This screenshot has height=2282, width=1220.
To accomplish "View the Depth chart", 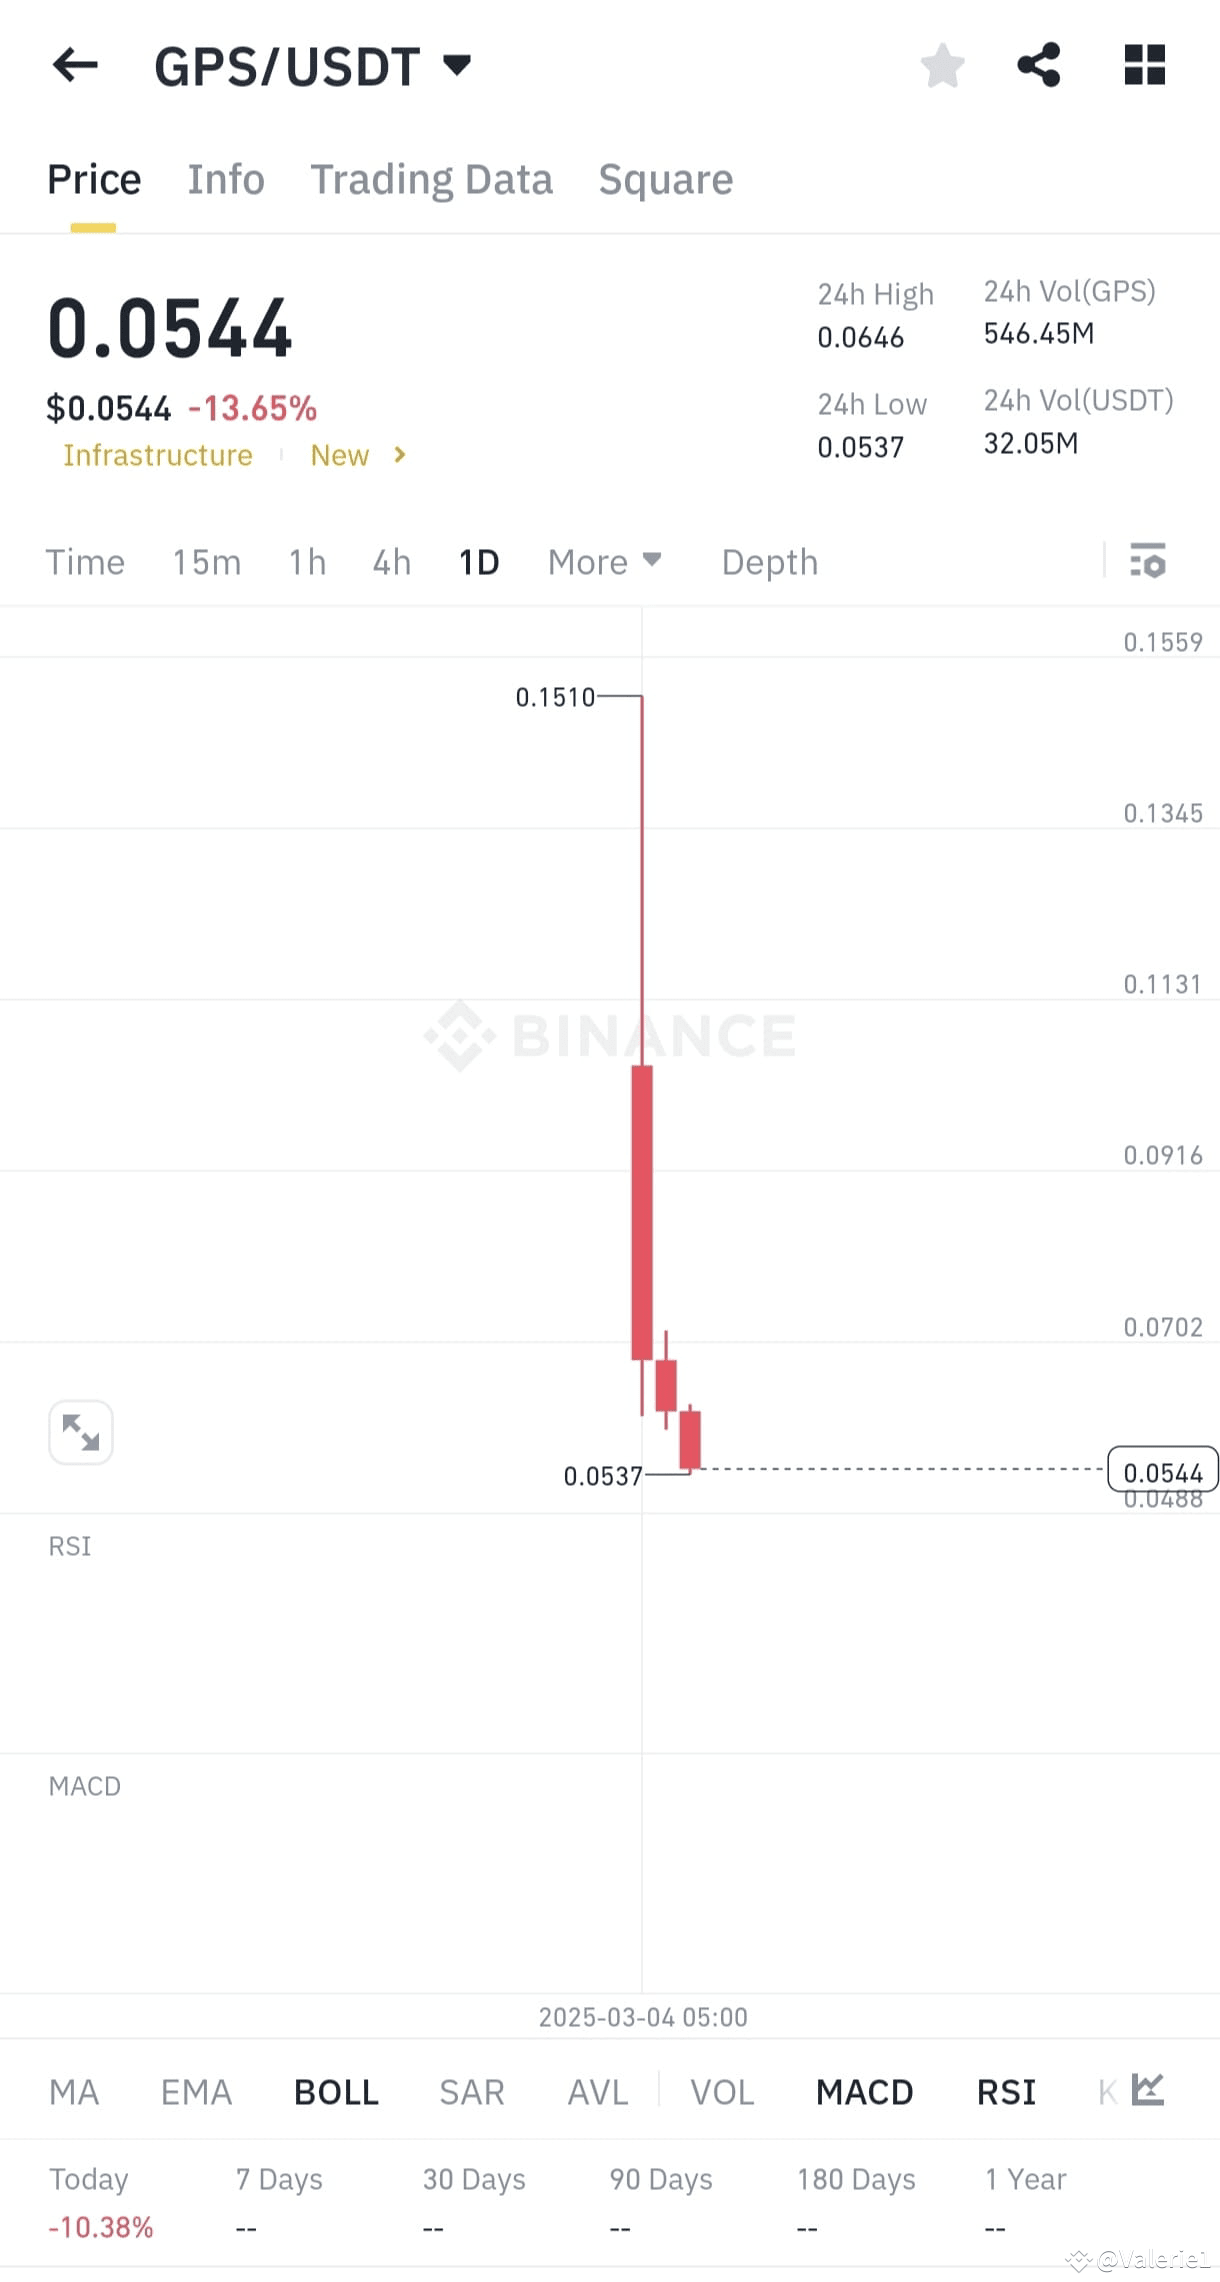I will coord(769,561).
